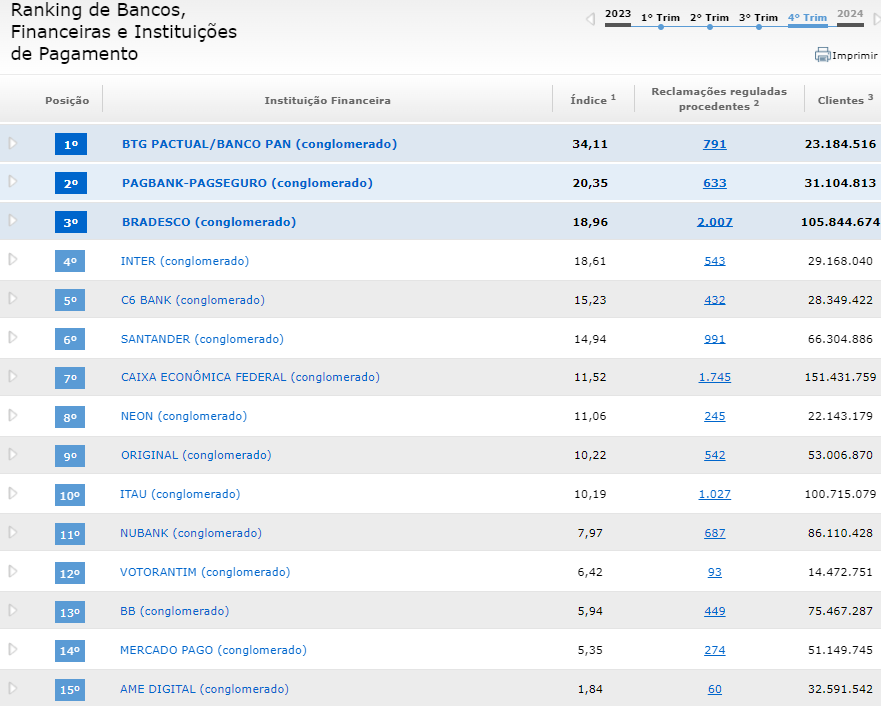Screen dimensions: 881x706
Task: Click complaints count 791 for BTG Pactual
Action: 715,144
